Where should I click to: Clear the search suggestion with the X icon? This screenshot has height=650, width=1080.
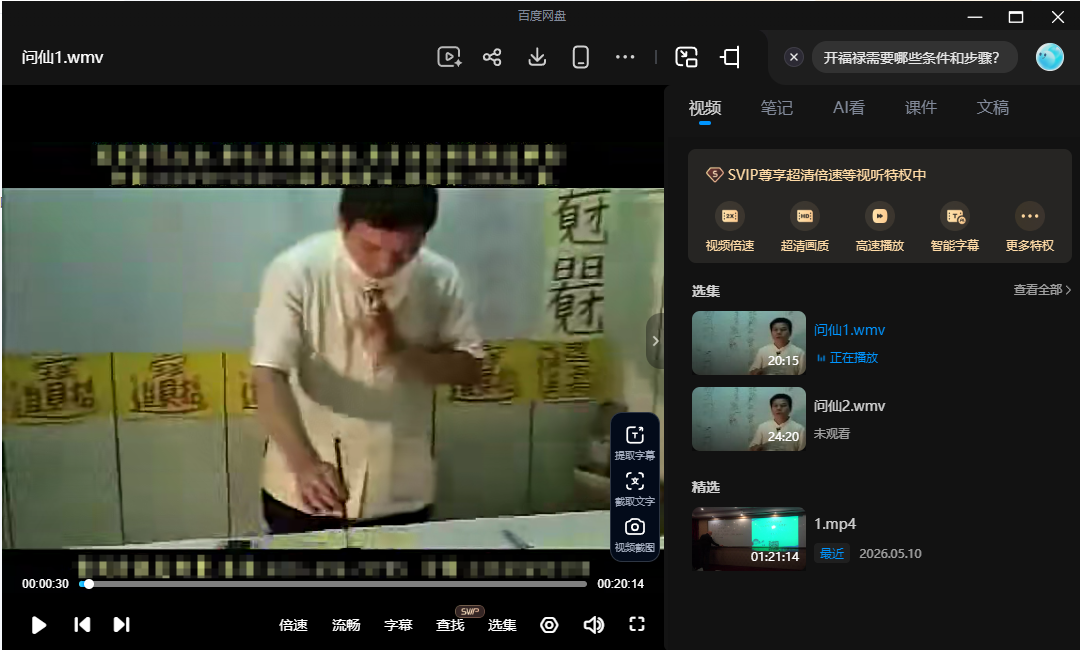793,57
